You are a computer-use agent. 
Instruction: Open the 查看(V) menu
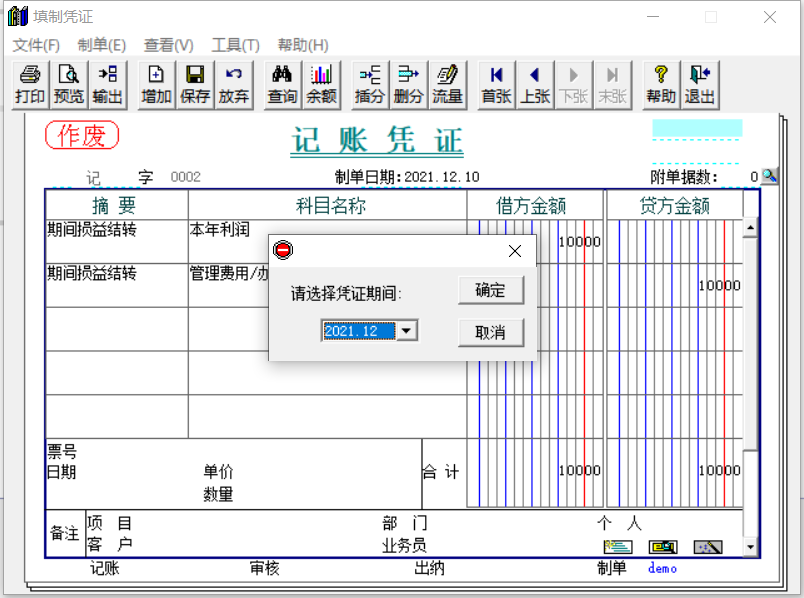168,45
